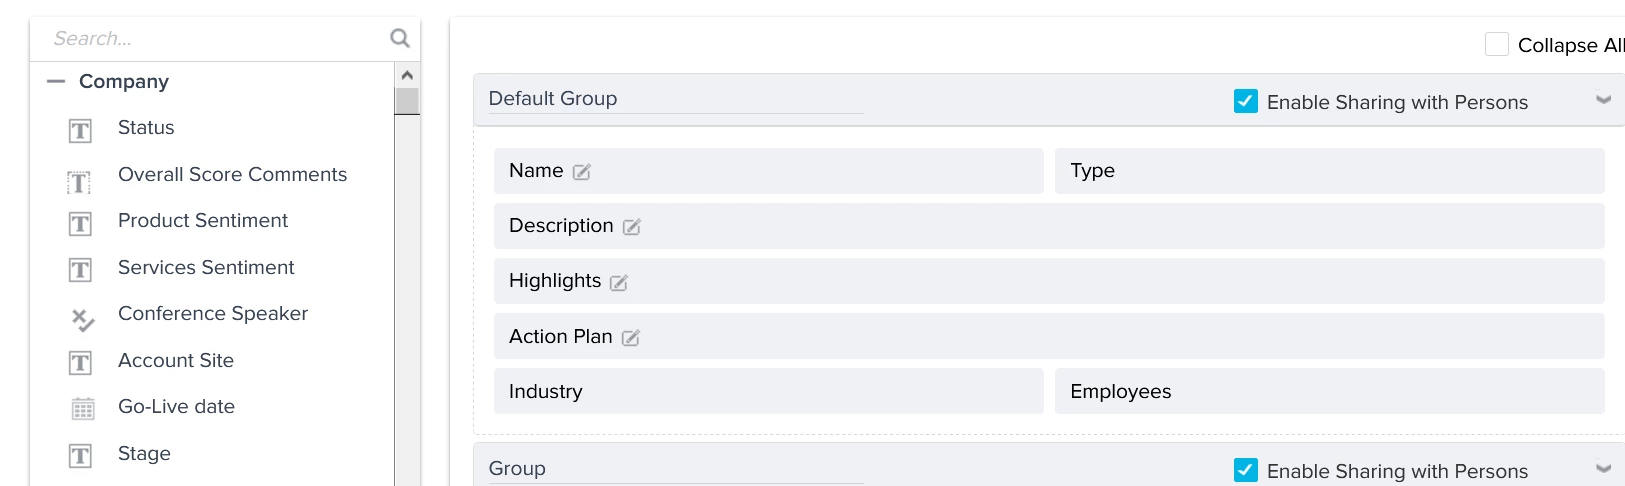Click the rich text icon for Overall Score Comments
The width and height of the screenshot is (1625, 486).
click(x=80, y=182)
